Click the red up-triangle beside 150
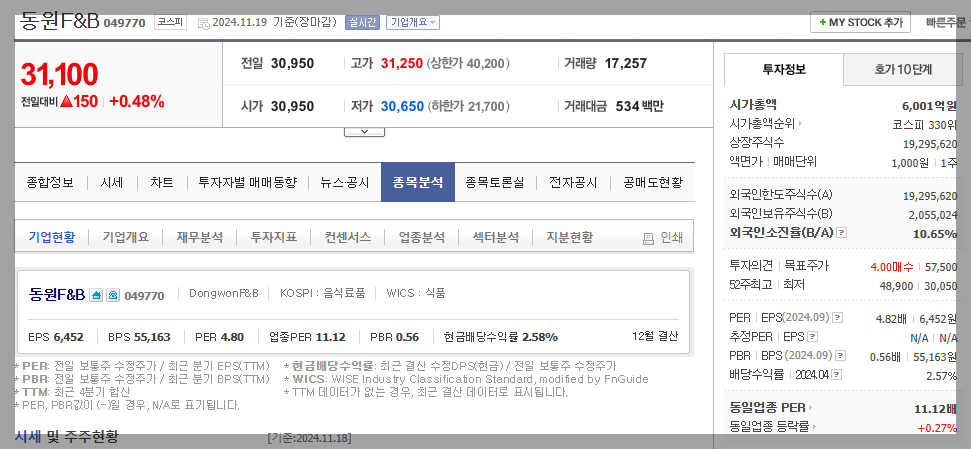This screenshot has height=449, width=971. [67, 102]
